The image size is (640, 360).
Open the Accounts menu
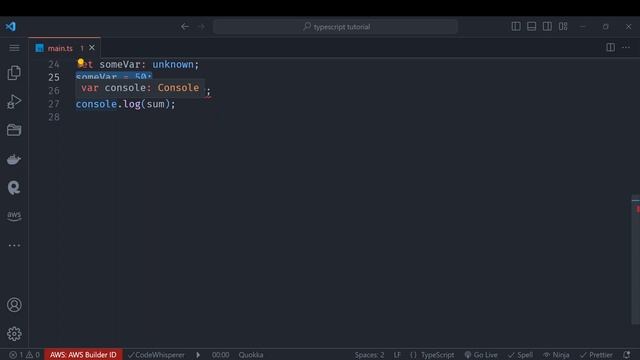(x=14, y=305)
